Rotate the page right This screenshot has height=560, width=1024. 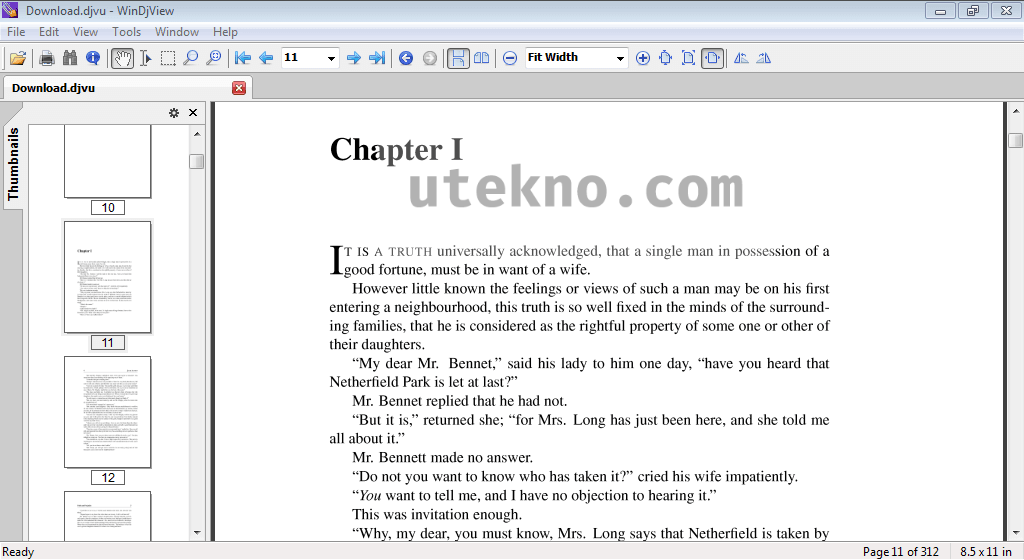click(763, 58)
